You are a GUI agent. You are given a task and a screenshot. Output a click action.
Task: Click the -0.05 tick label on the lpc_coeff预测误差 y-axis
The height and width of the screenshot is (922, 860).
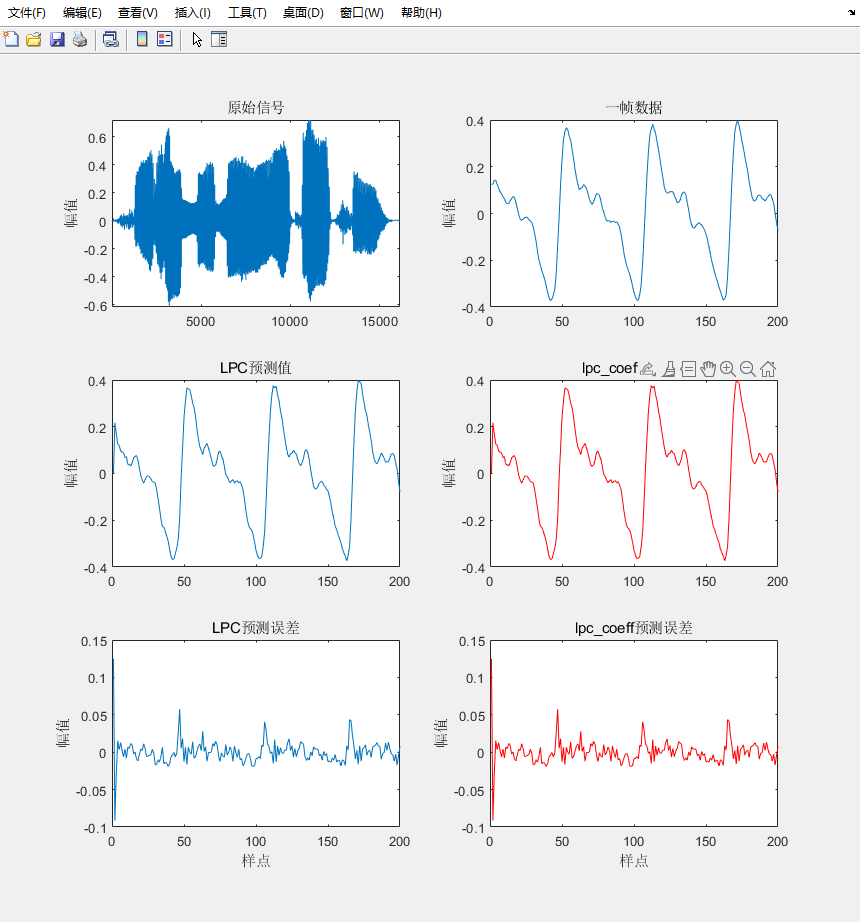coord(469,791)
